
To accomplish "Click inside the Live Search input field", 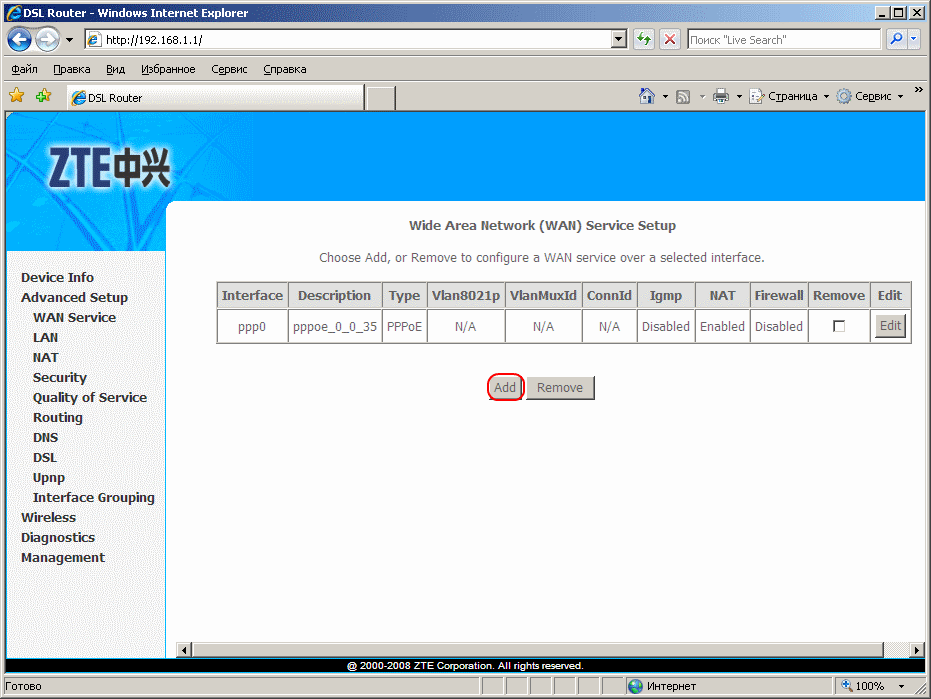I will tap(783, 40).
